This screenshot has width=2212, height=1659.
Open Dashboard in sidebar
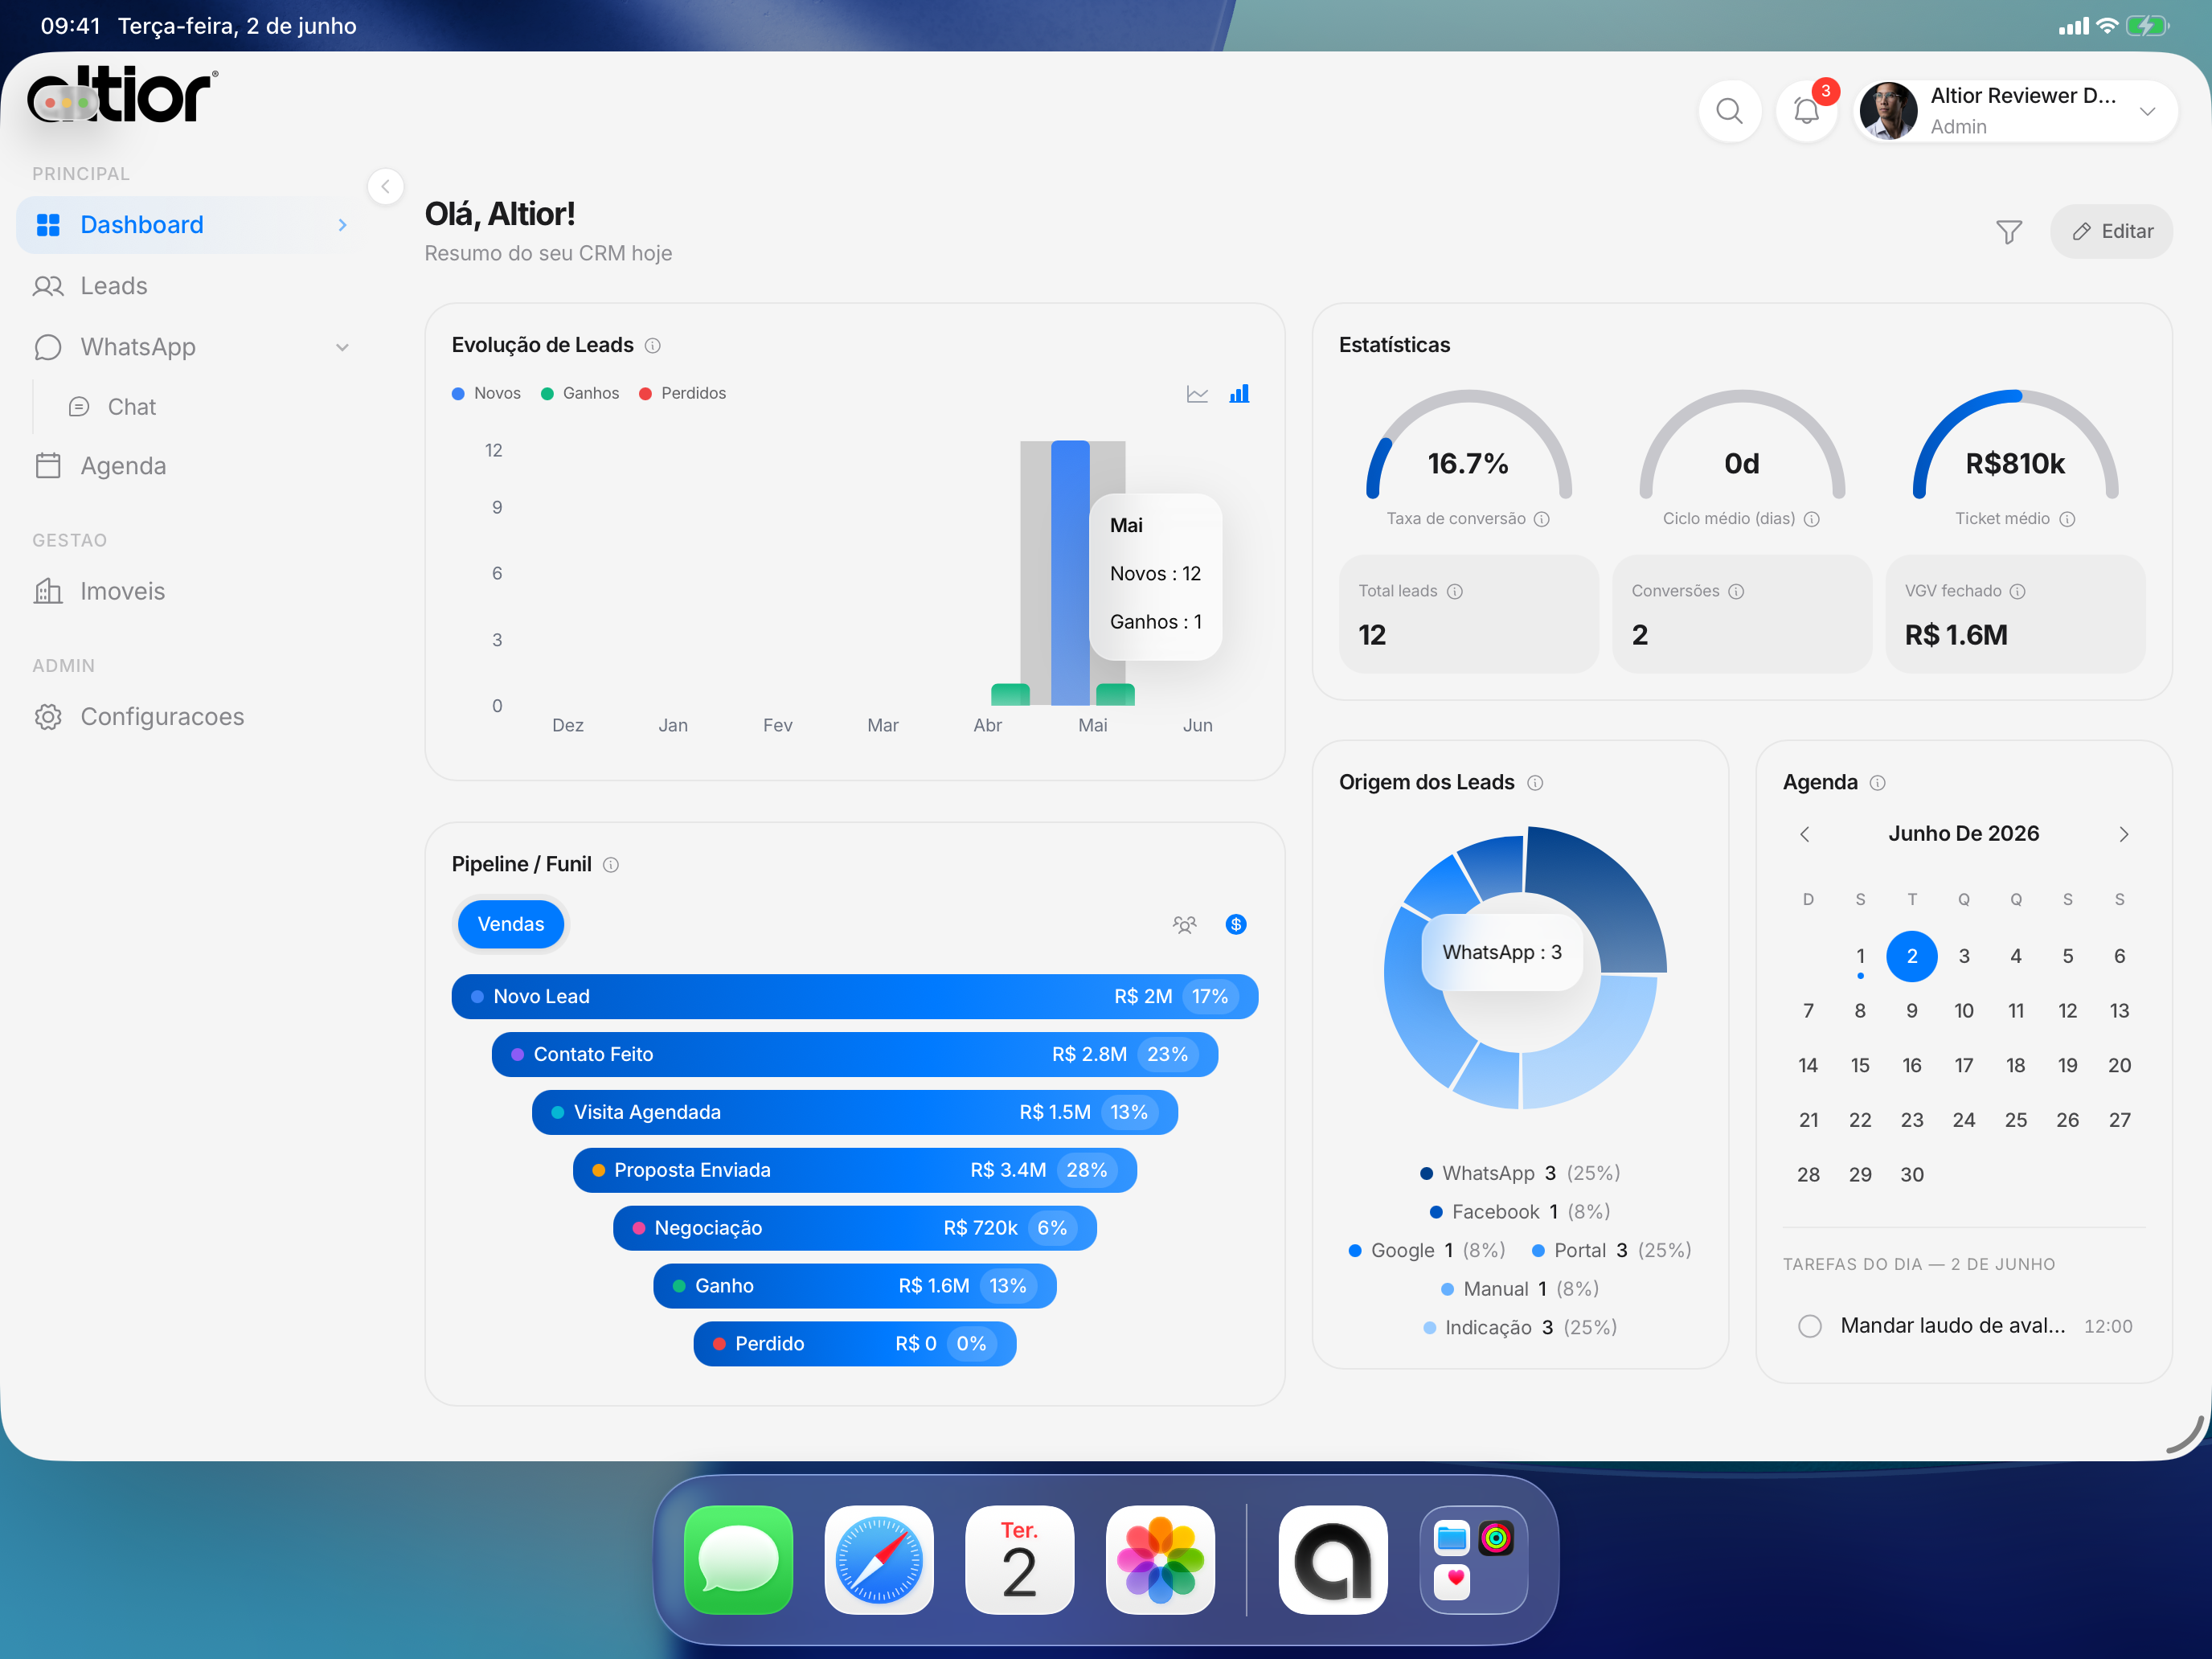click(188, 225)
